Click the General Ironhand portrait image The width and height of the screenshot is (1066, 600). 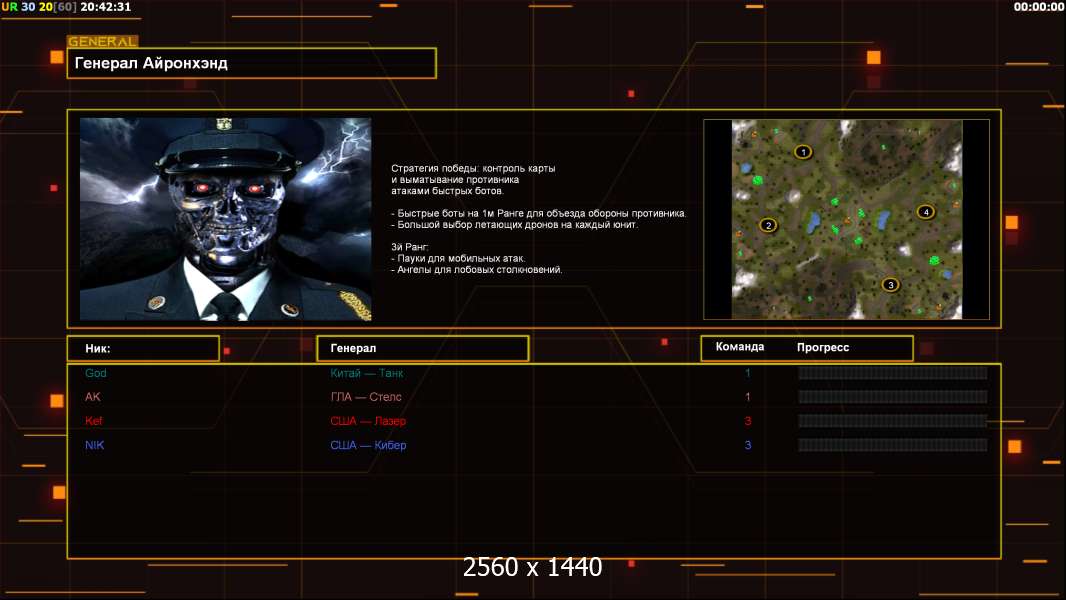click(226, 219)
